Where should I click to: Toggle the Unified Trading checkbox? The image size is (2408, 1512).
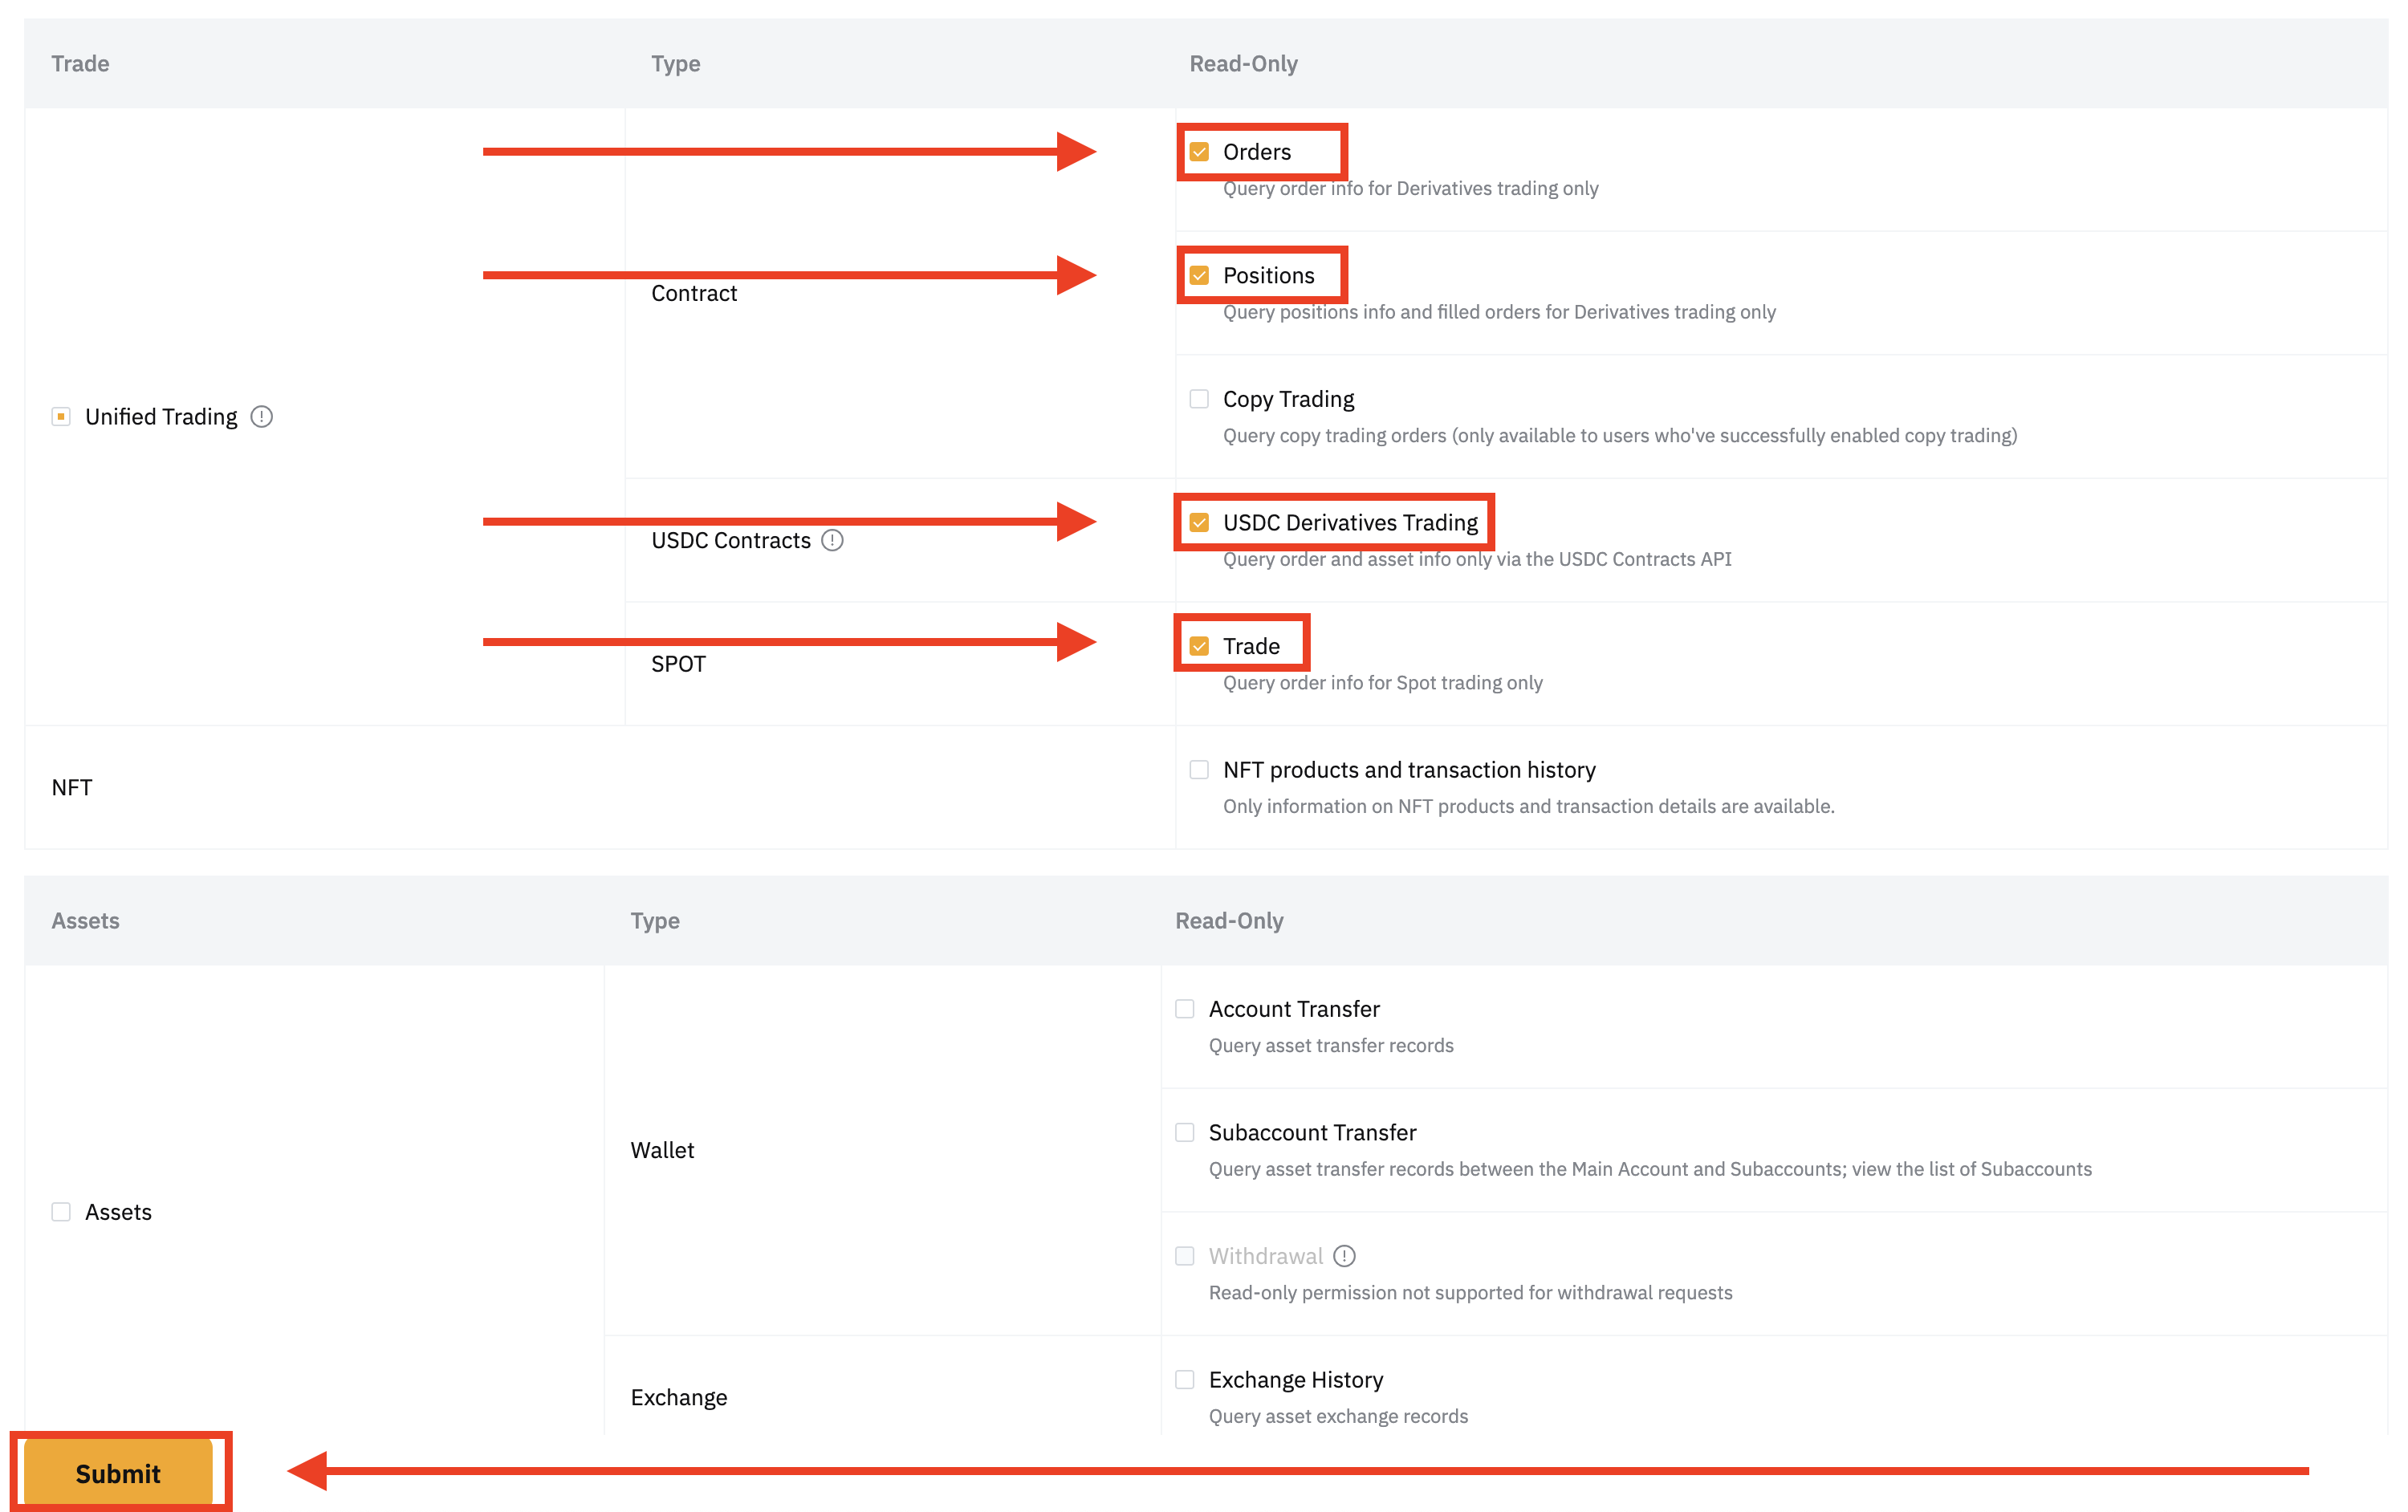pos(61,416)
